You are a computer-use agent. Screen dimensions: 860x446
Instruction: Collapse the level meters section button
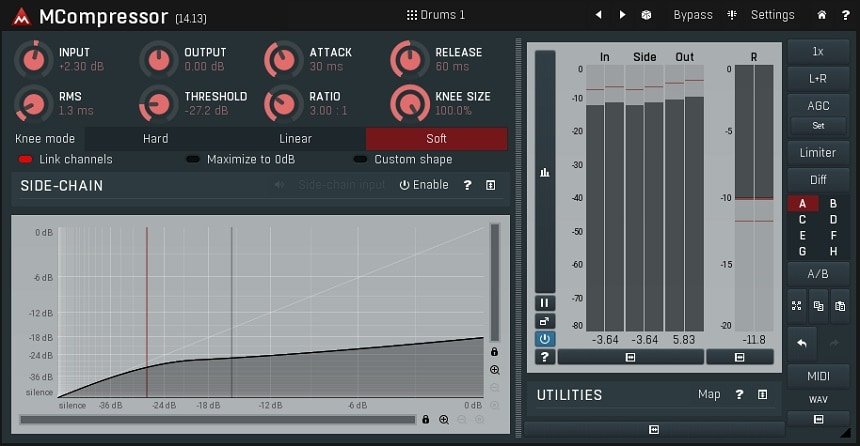630,357
